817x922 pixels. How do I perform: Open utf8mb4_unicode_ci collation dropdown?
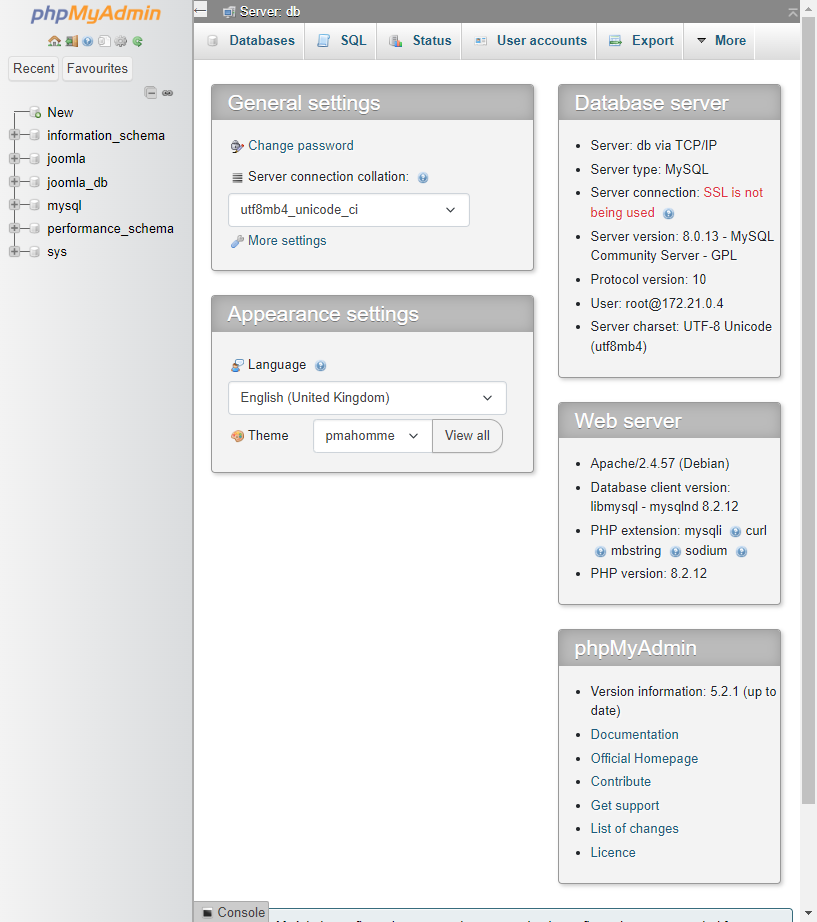click(349, 210)
